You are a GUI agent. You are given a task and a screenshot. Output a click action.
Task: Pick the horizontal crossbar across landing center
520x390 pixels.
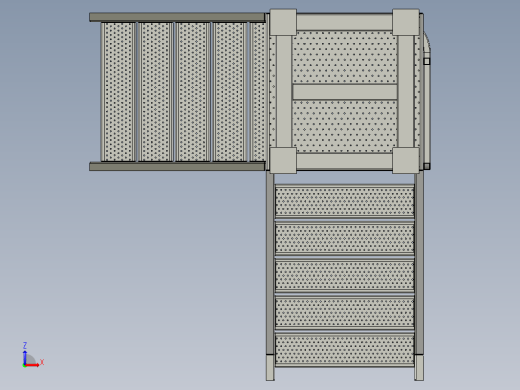point(345,92)
